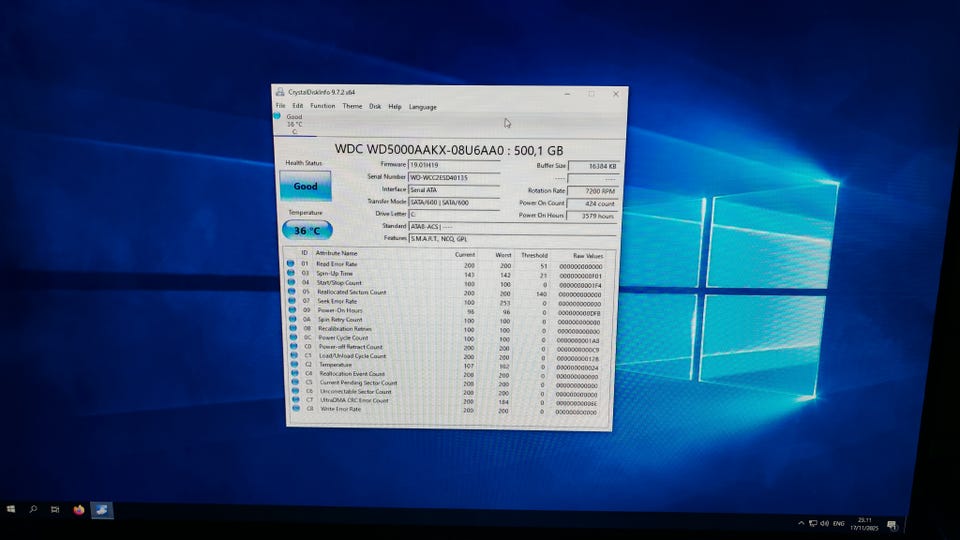Click the Write Error Rate status icon

click(x=296, y=408)
